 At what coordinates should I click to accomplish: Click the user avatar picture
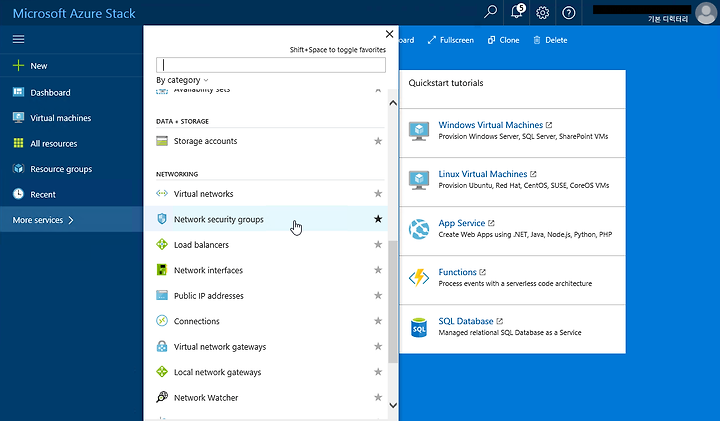click(x=706, y=12)
